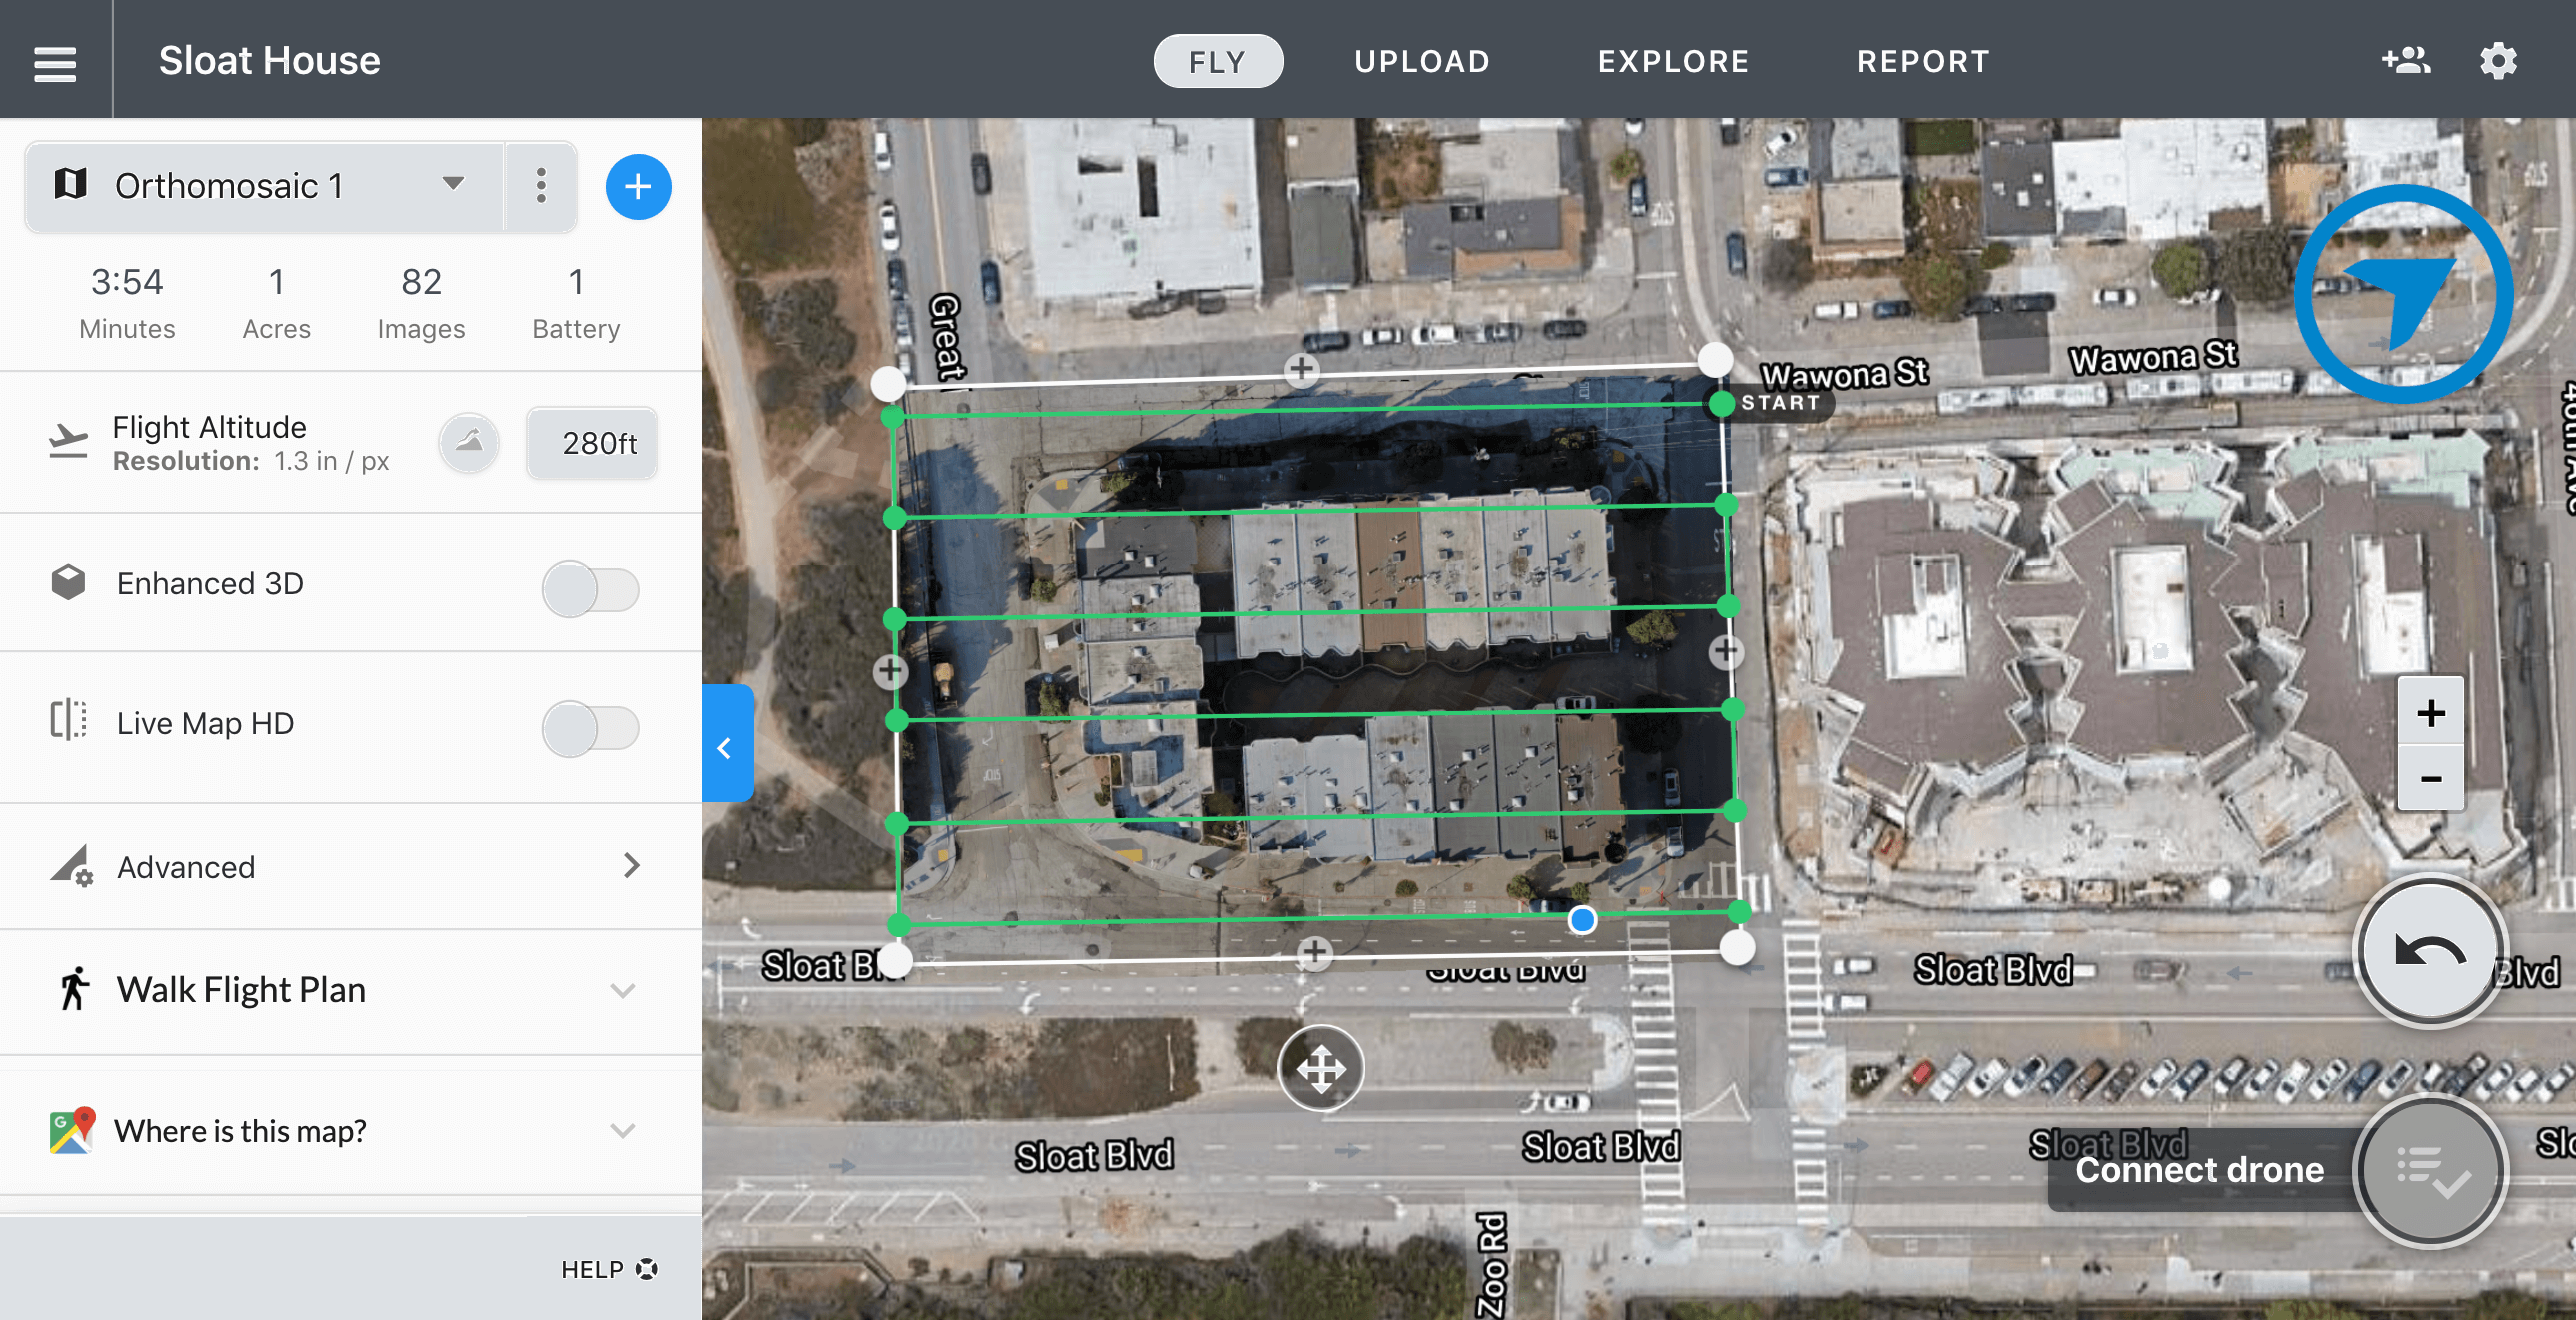Click the Enhanced 3D cube icon
2576x1320 pixels.
(x=68, y=582)
